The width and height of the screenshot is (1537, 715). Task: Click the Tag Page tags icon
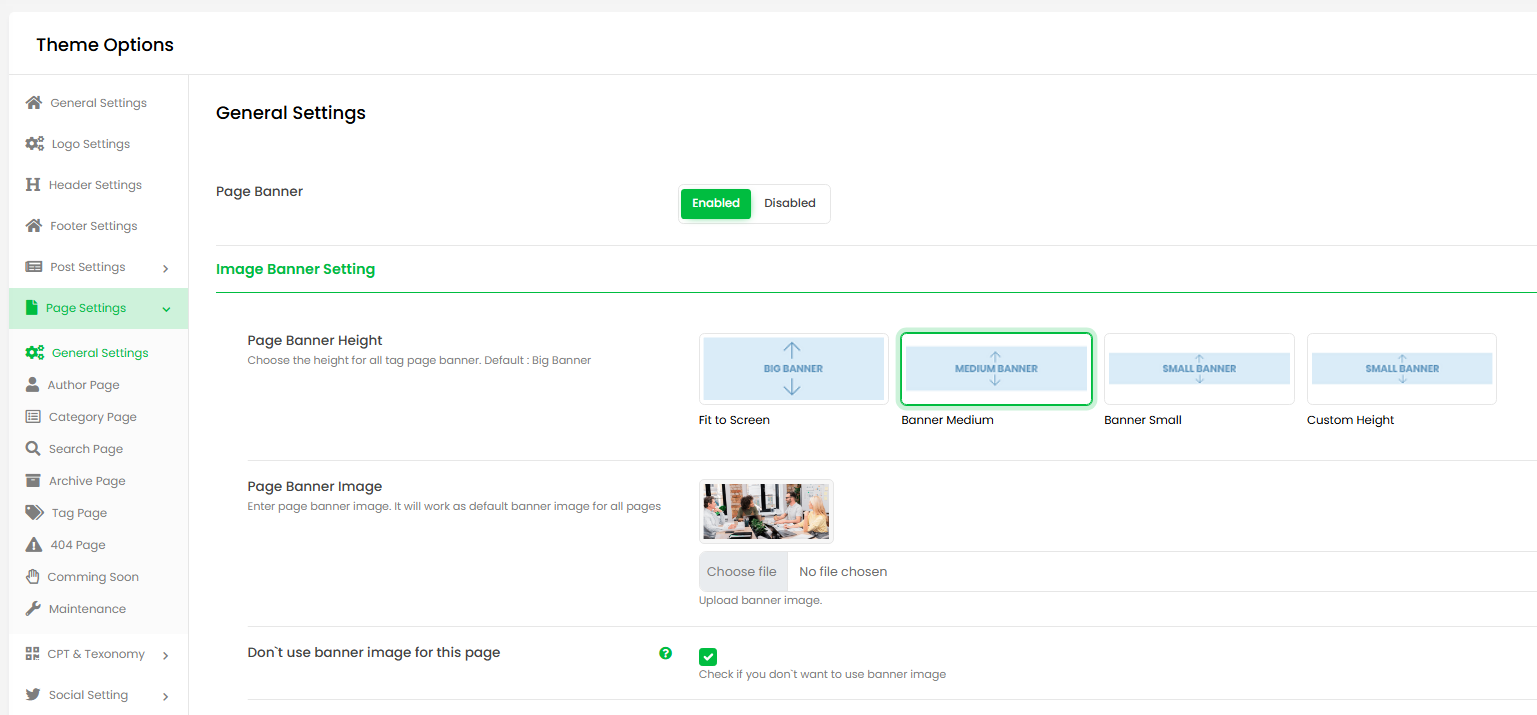pos(34,513)
